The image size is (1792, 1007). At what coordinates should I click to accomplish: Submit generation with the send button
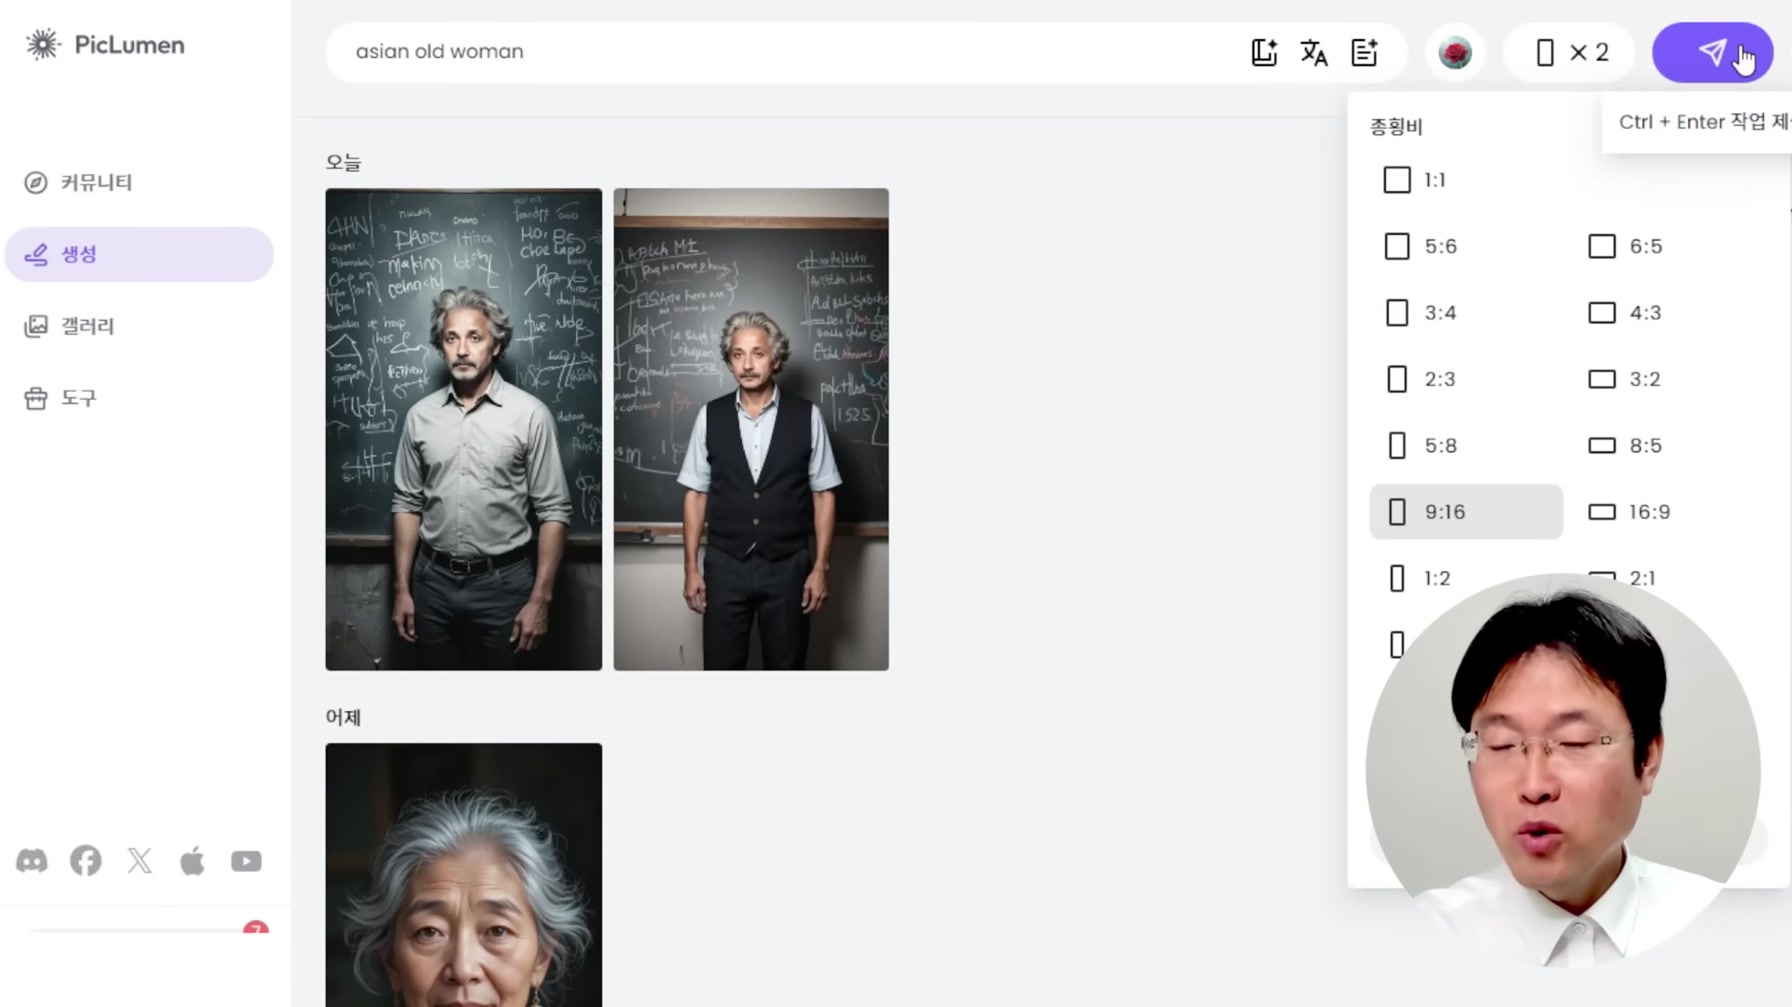pyautogui.click(x=1712, y=52)
